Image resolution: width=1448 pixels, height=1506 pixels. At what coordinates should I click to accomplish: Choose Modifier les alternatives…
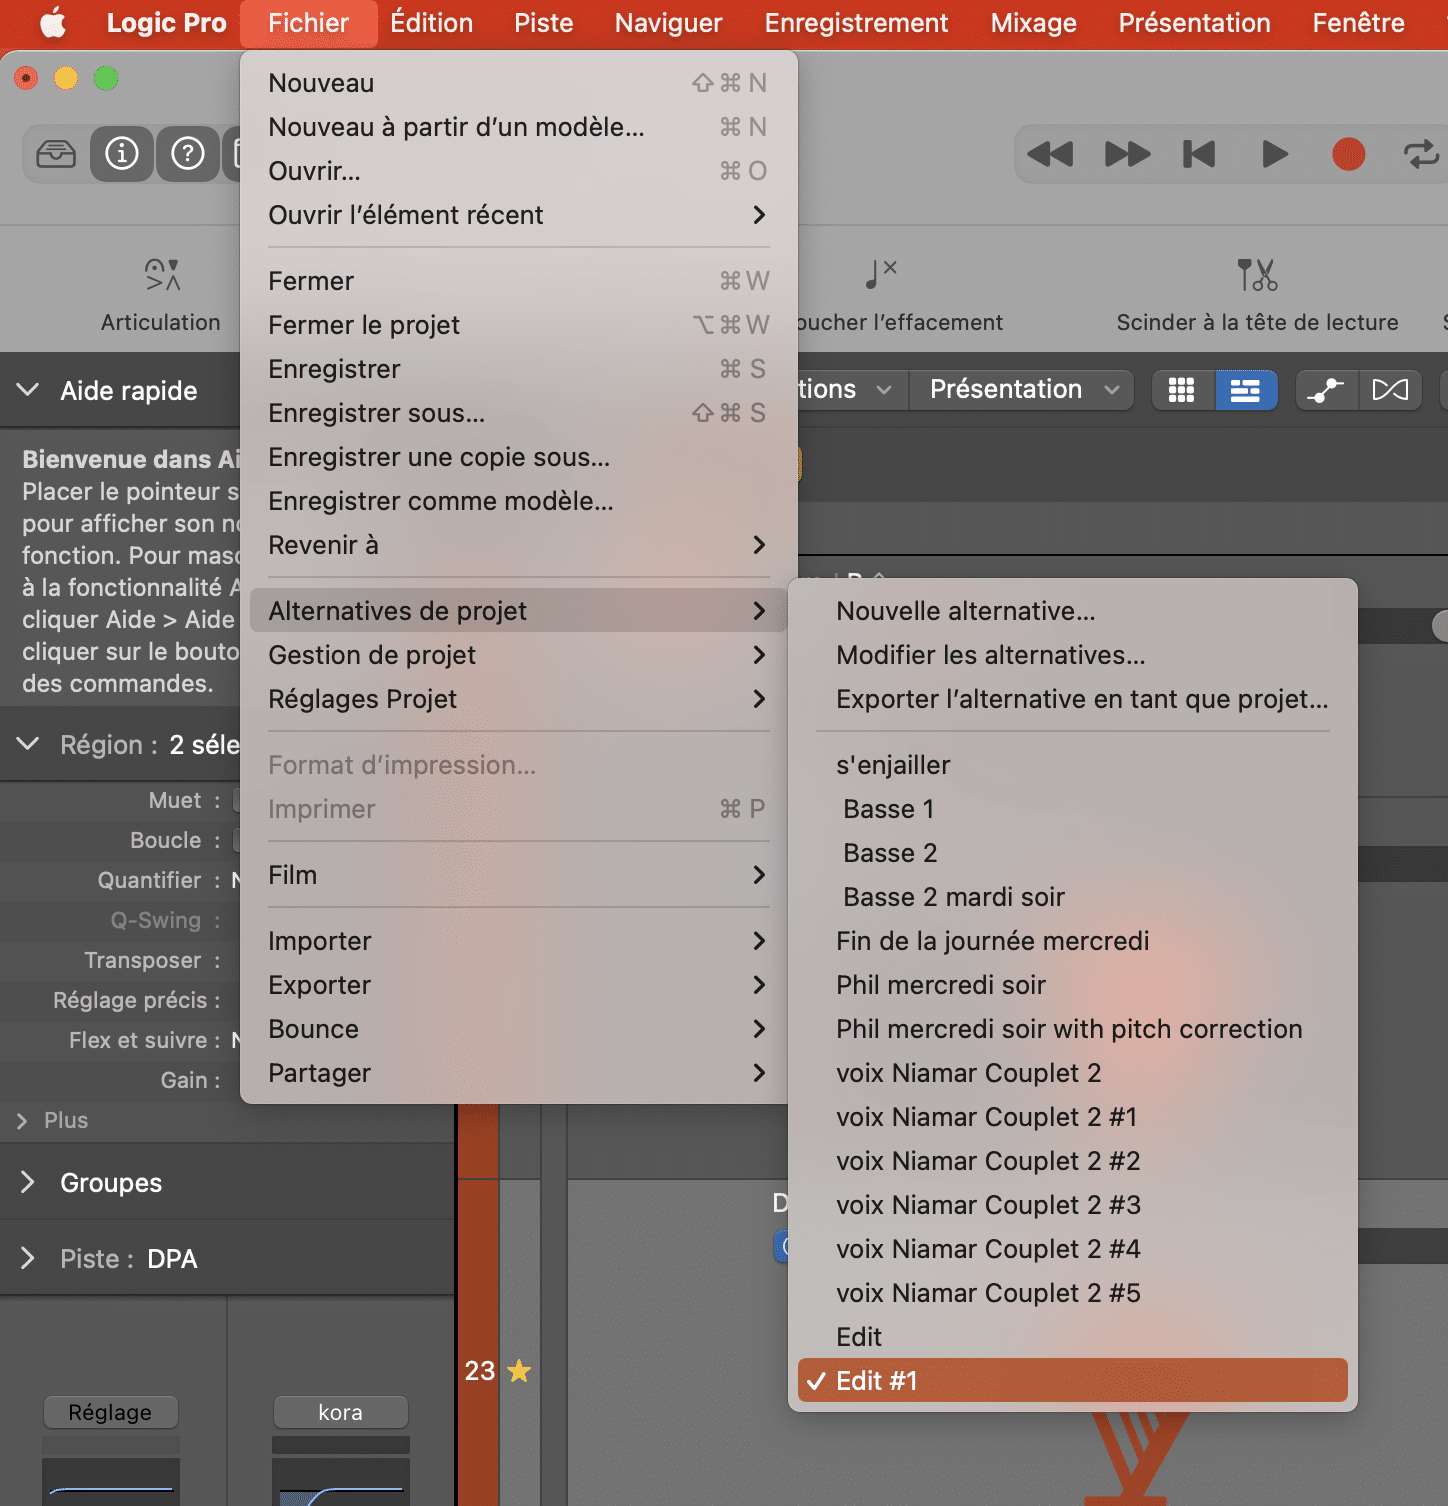click(x=1072, y=655)
